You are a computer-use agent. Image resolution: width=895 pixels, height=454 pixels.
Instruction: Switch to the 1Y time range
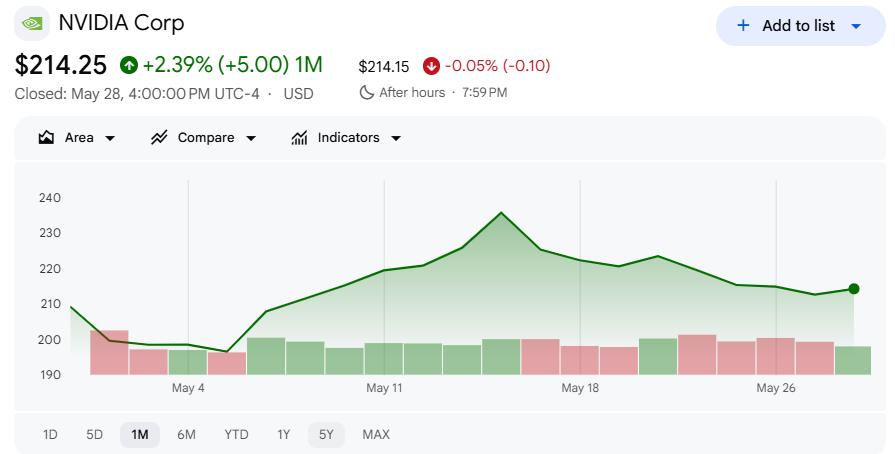[x=284, y=435]
